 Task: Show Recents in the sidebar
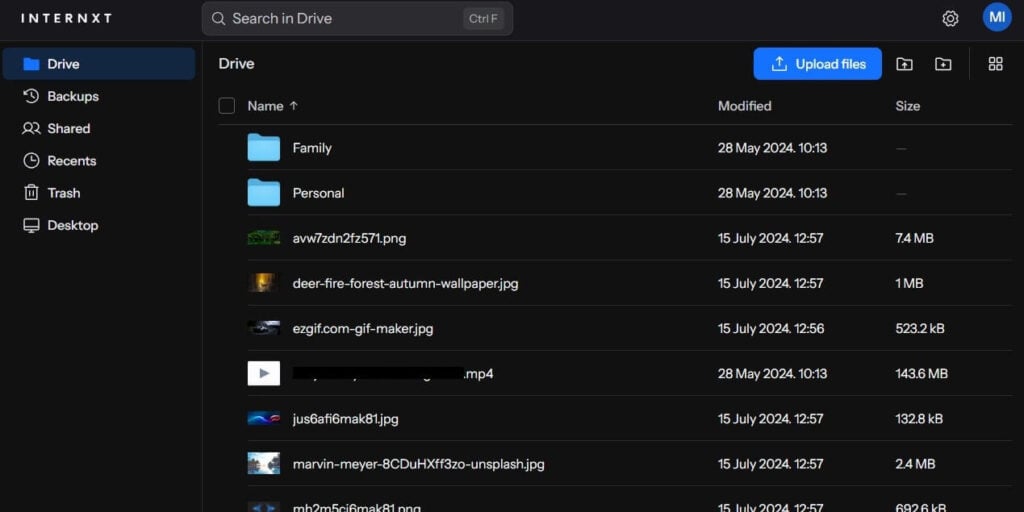tap(71, 161)
